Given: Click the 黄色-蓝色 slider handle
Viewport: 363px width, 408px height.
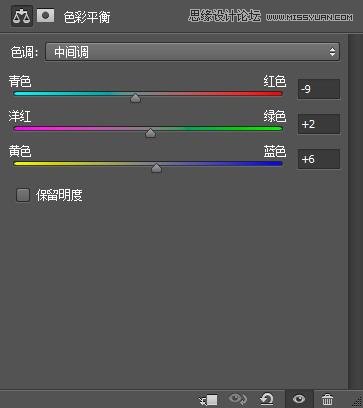Looking at the screenshot, I should tap(156, 168).
